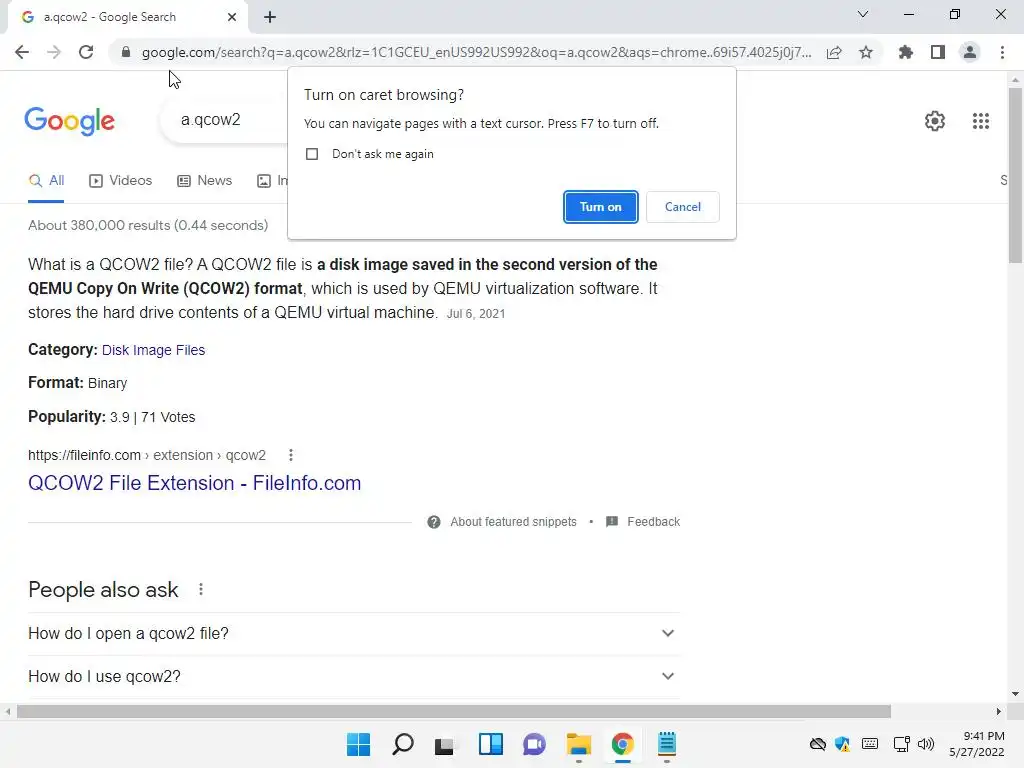Open the volume control in tray
1024x768 pixels.
coord(926,744)
